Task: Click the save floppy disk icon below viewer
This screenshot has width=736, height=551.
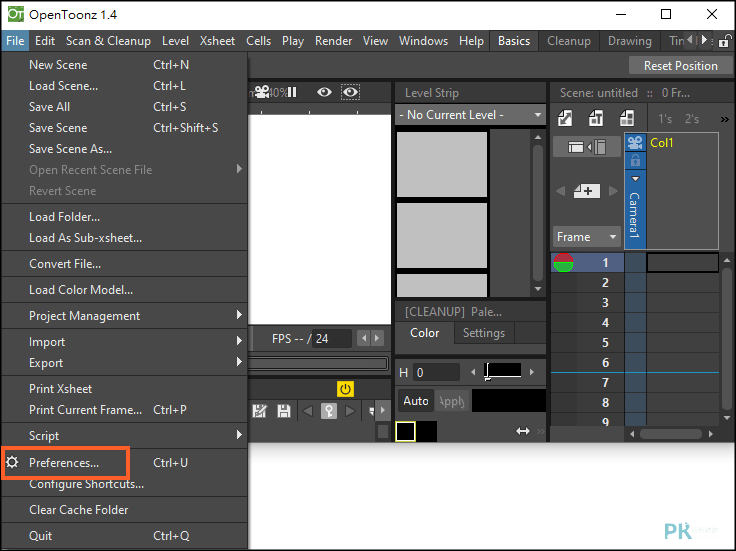Action: click(284, 411)
